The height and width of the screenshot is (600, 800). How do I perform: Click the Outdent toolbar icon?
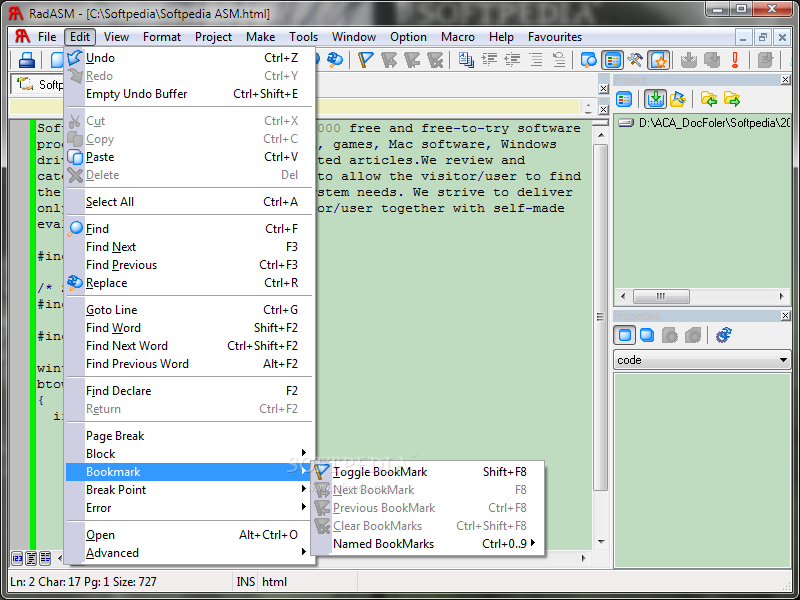[512, 60]
